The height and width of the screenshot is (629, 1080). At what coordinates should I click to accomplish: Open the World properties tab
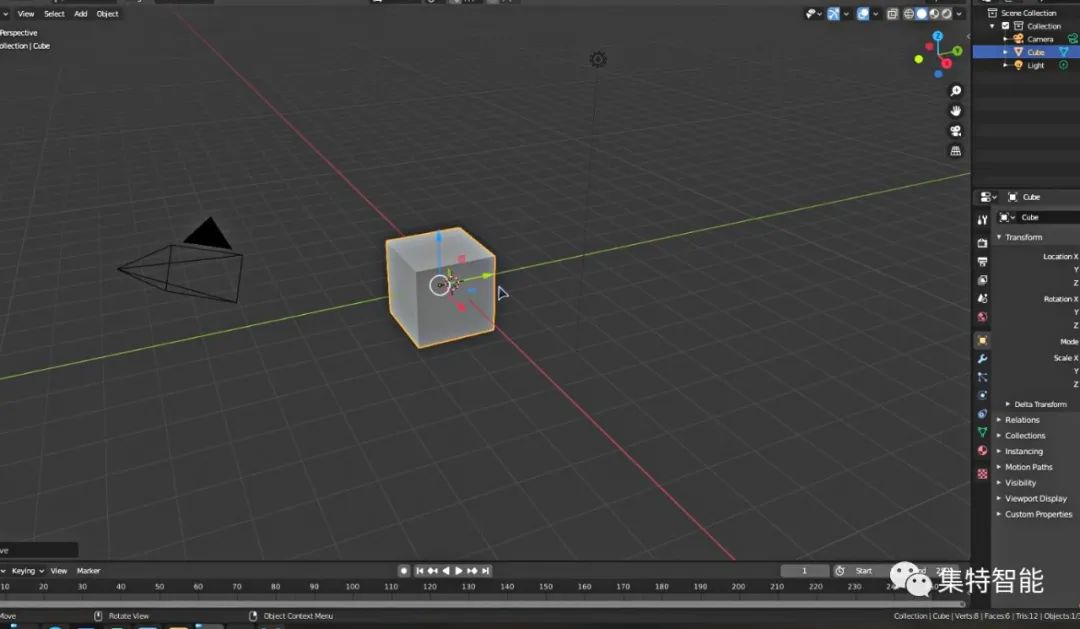coord(982,317)
